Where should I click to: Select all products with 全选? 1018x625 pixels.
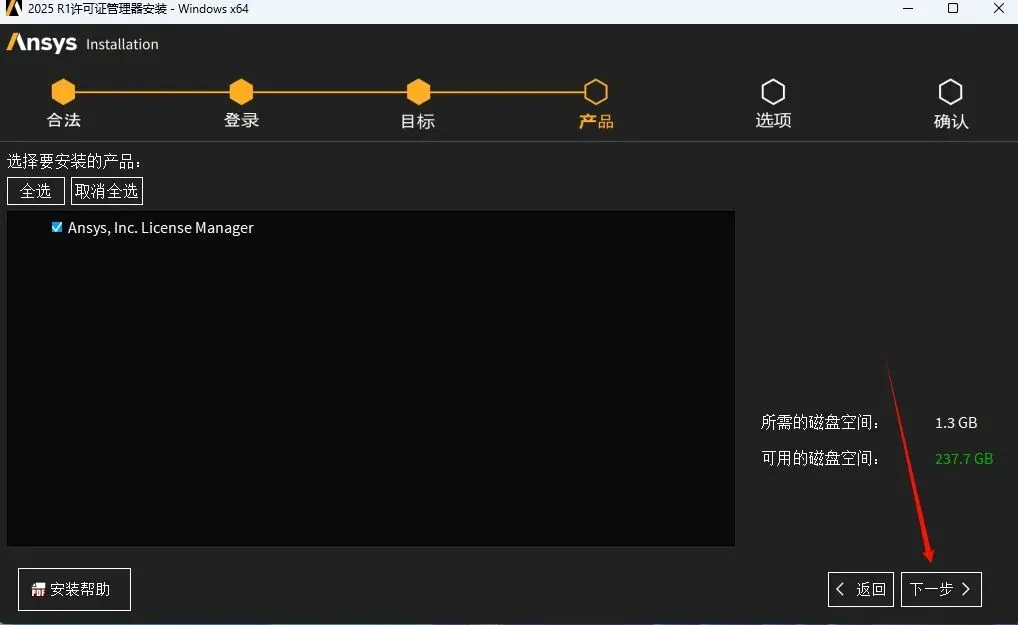pos(36,191)
